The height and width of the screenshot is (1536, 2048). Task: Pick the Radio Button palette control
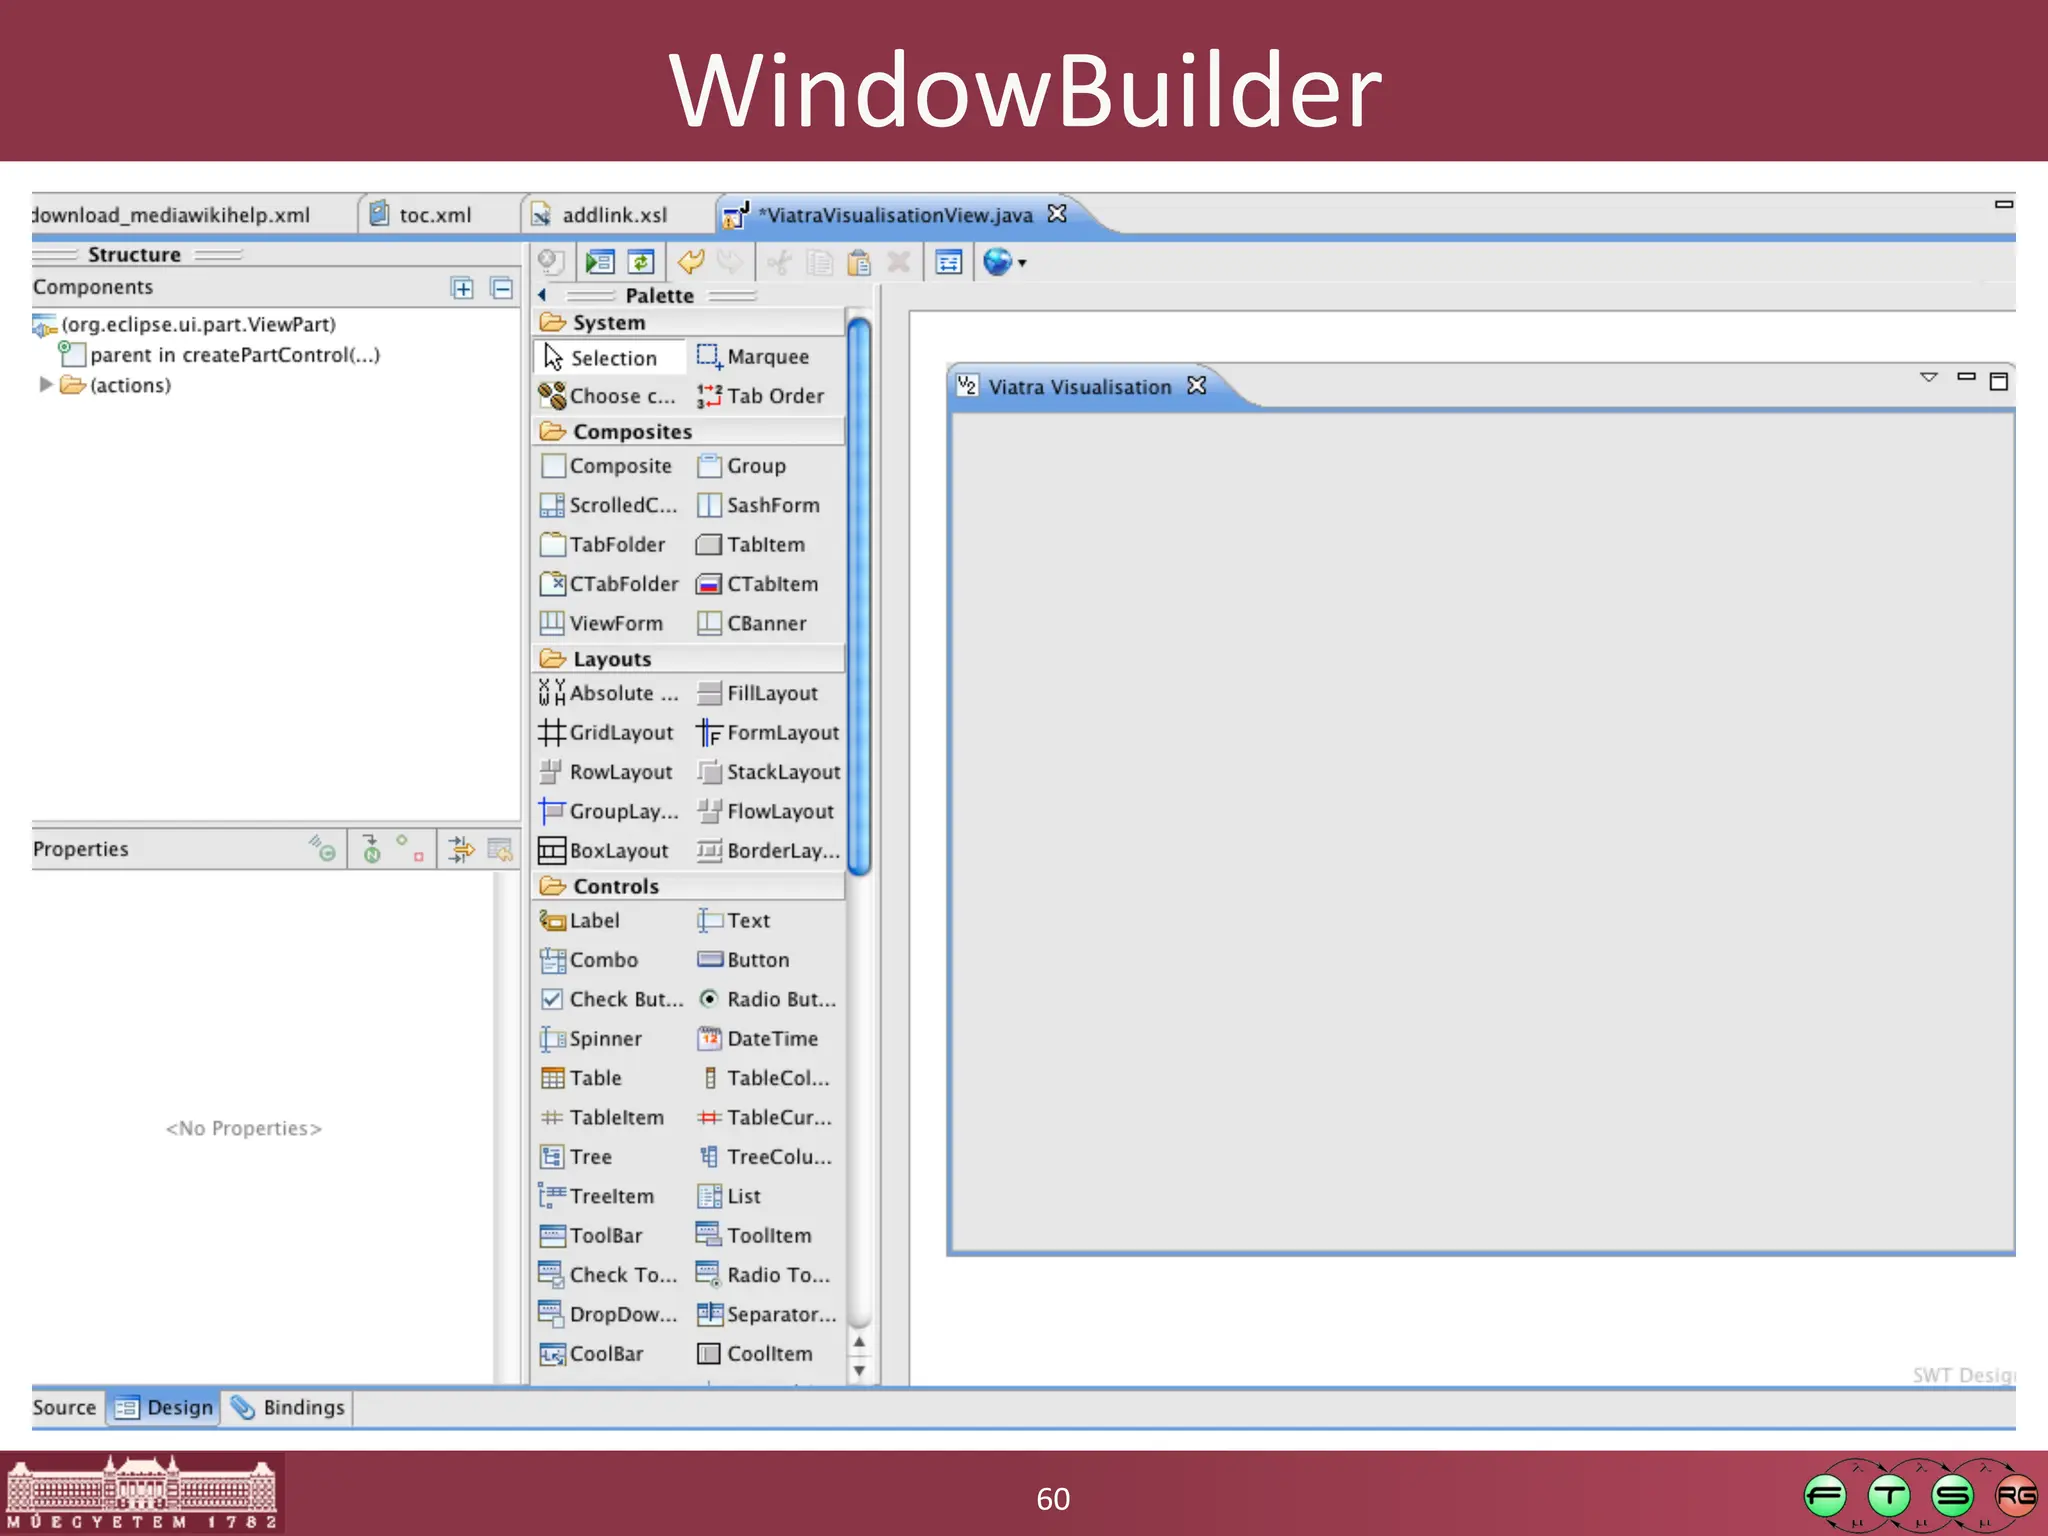[766, 999]
